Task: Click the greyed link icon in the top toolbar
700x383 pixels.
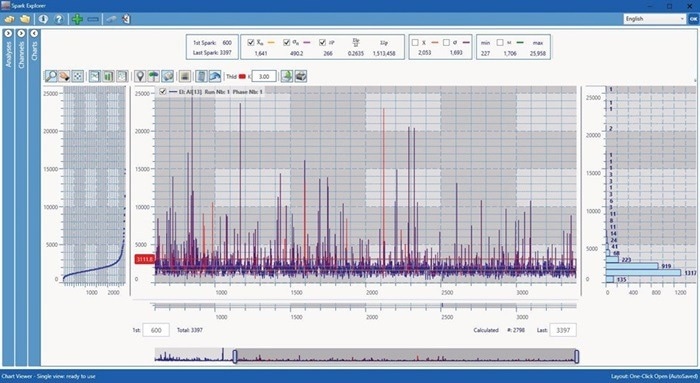Action: coord(112,19)
